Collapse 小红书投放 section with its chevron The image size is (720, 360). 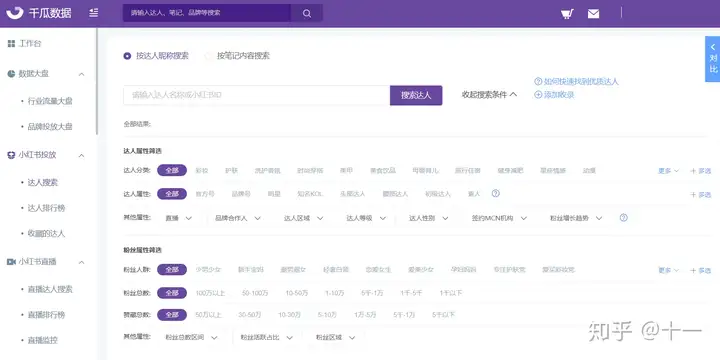click(x=81, y=155)
